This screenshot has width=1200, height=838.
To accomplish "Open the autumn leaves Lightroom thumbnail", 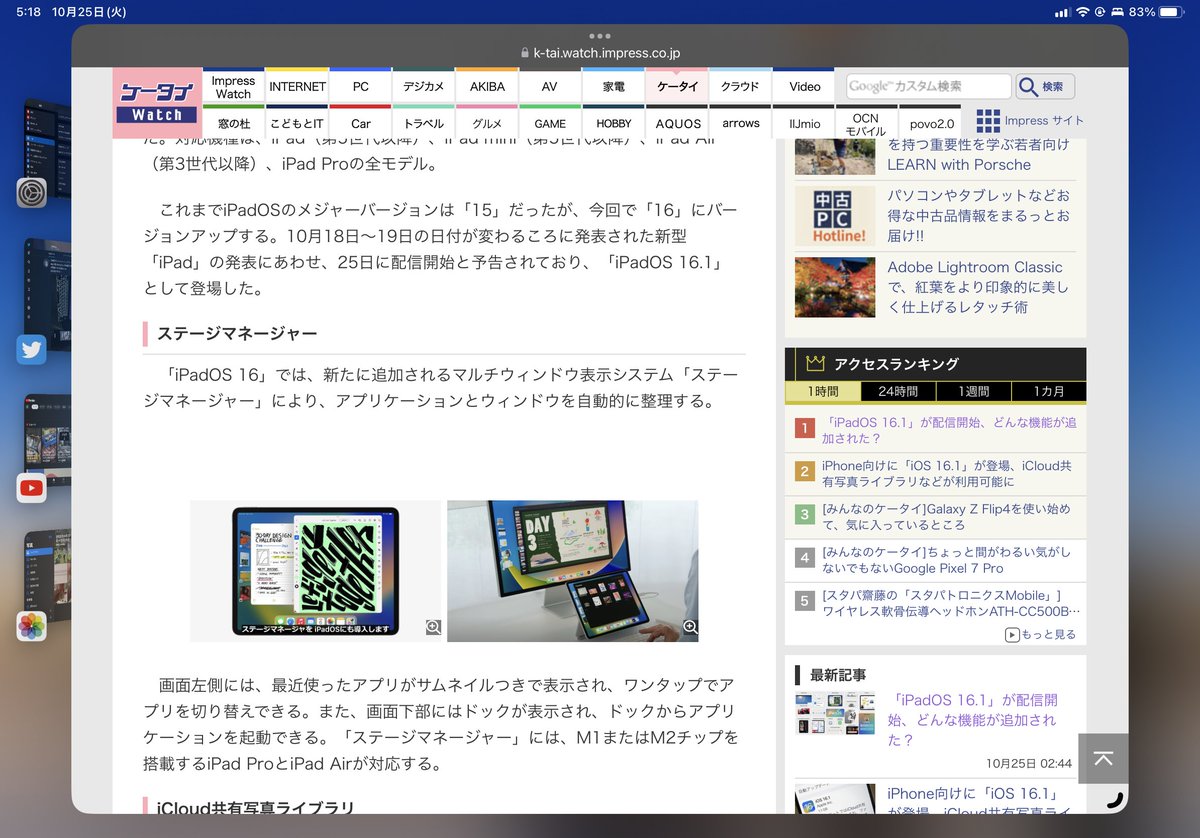I will 835,288.
